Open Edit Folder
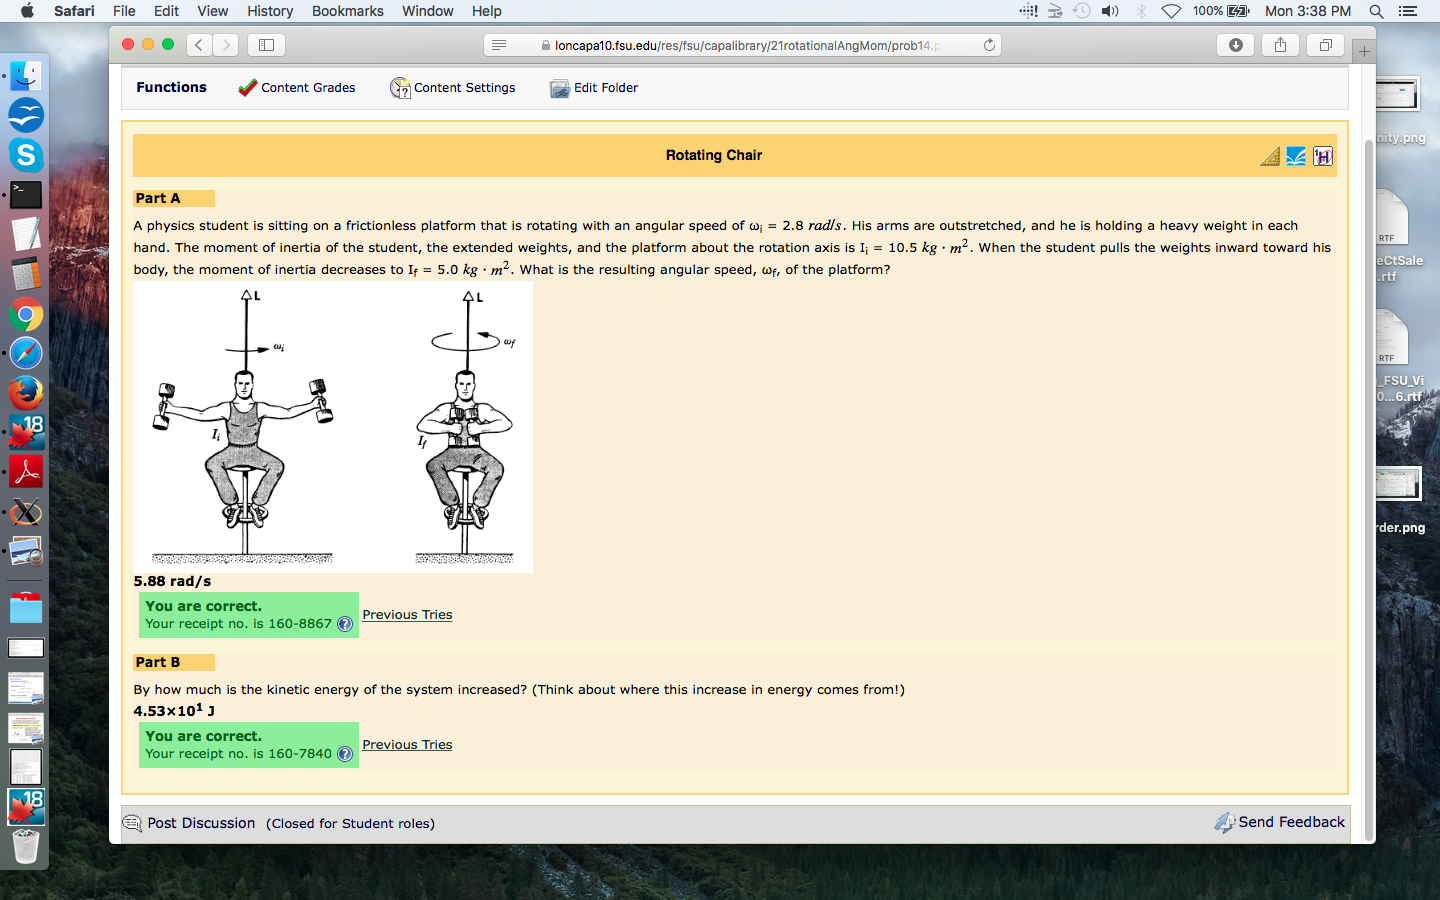This screenshot has width=1440, height=900. coord(594,88)
